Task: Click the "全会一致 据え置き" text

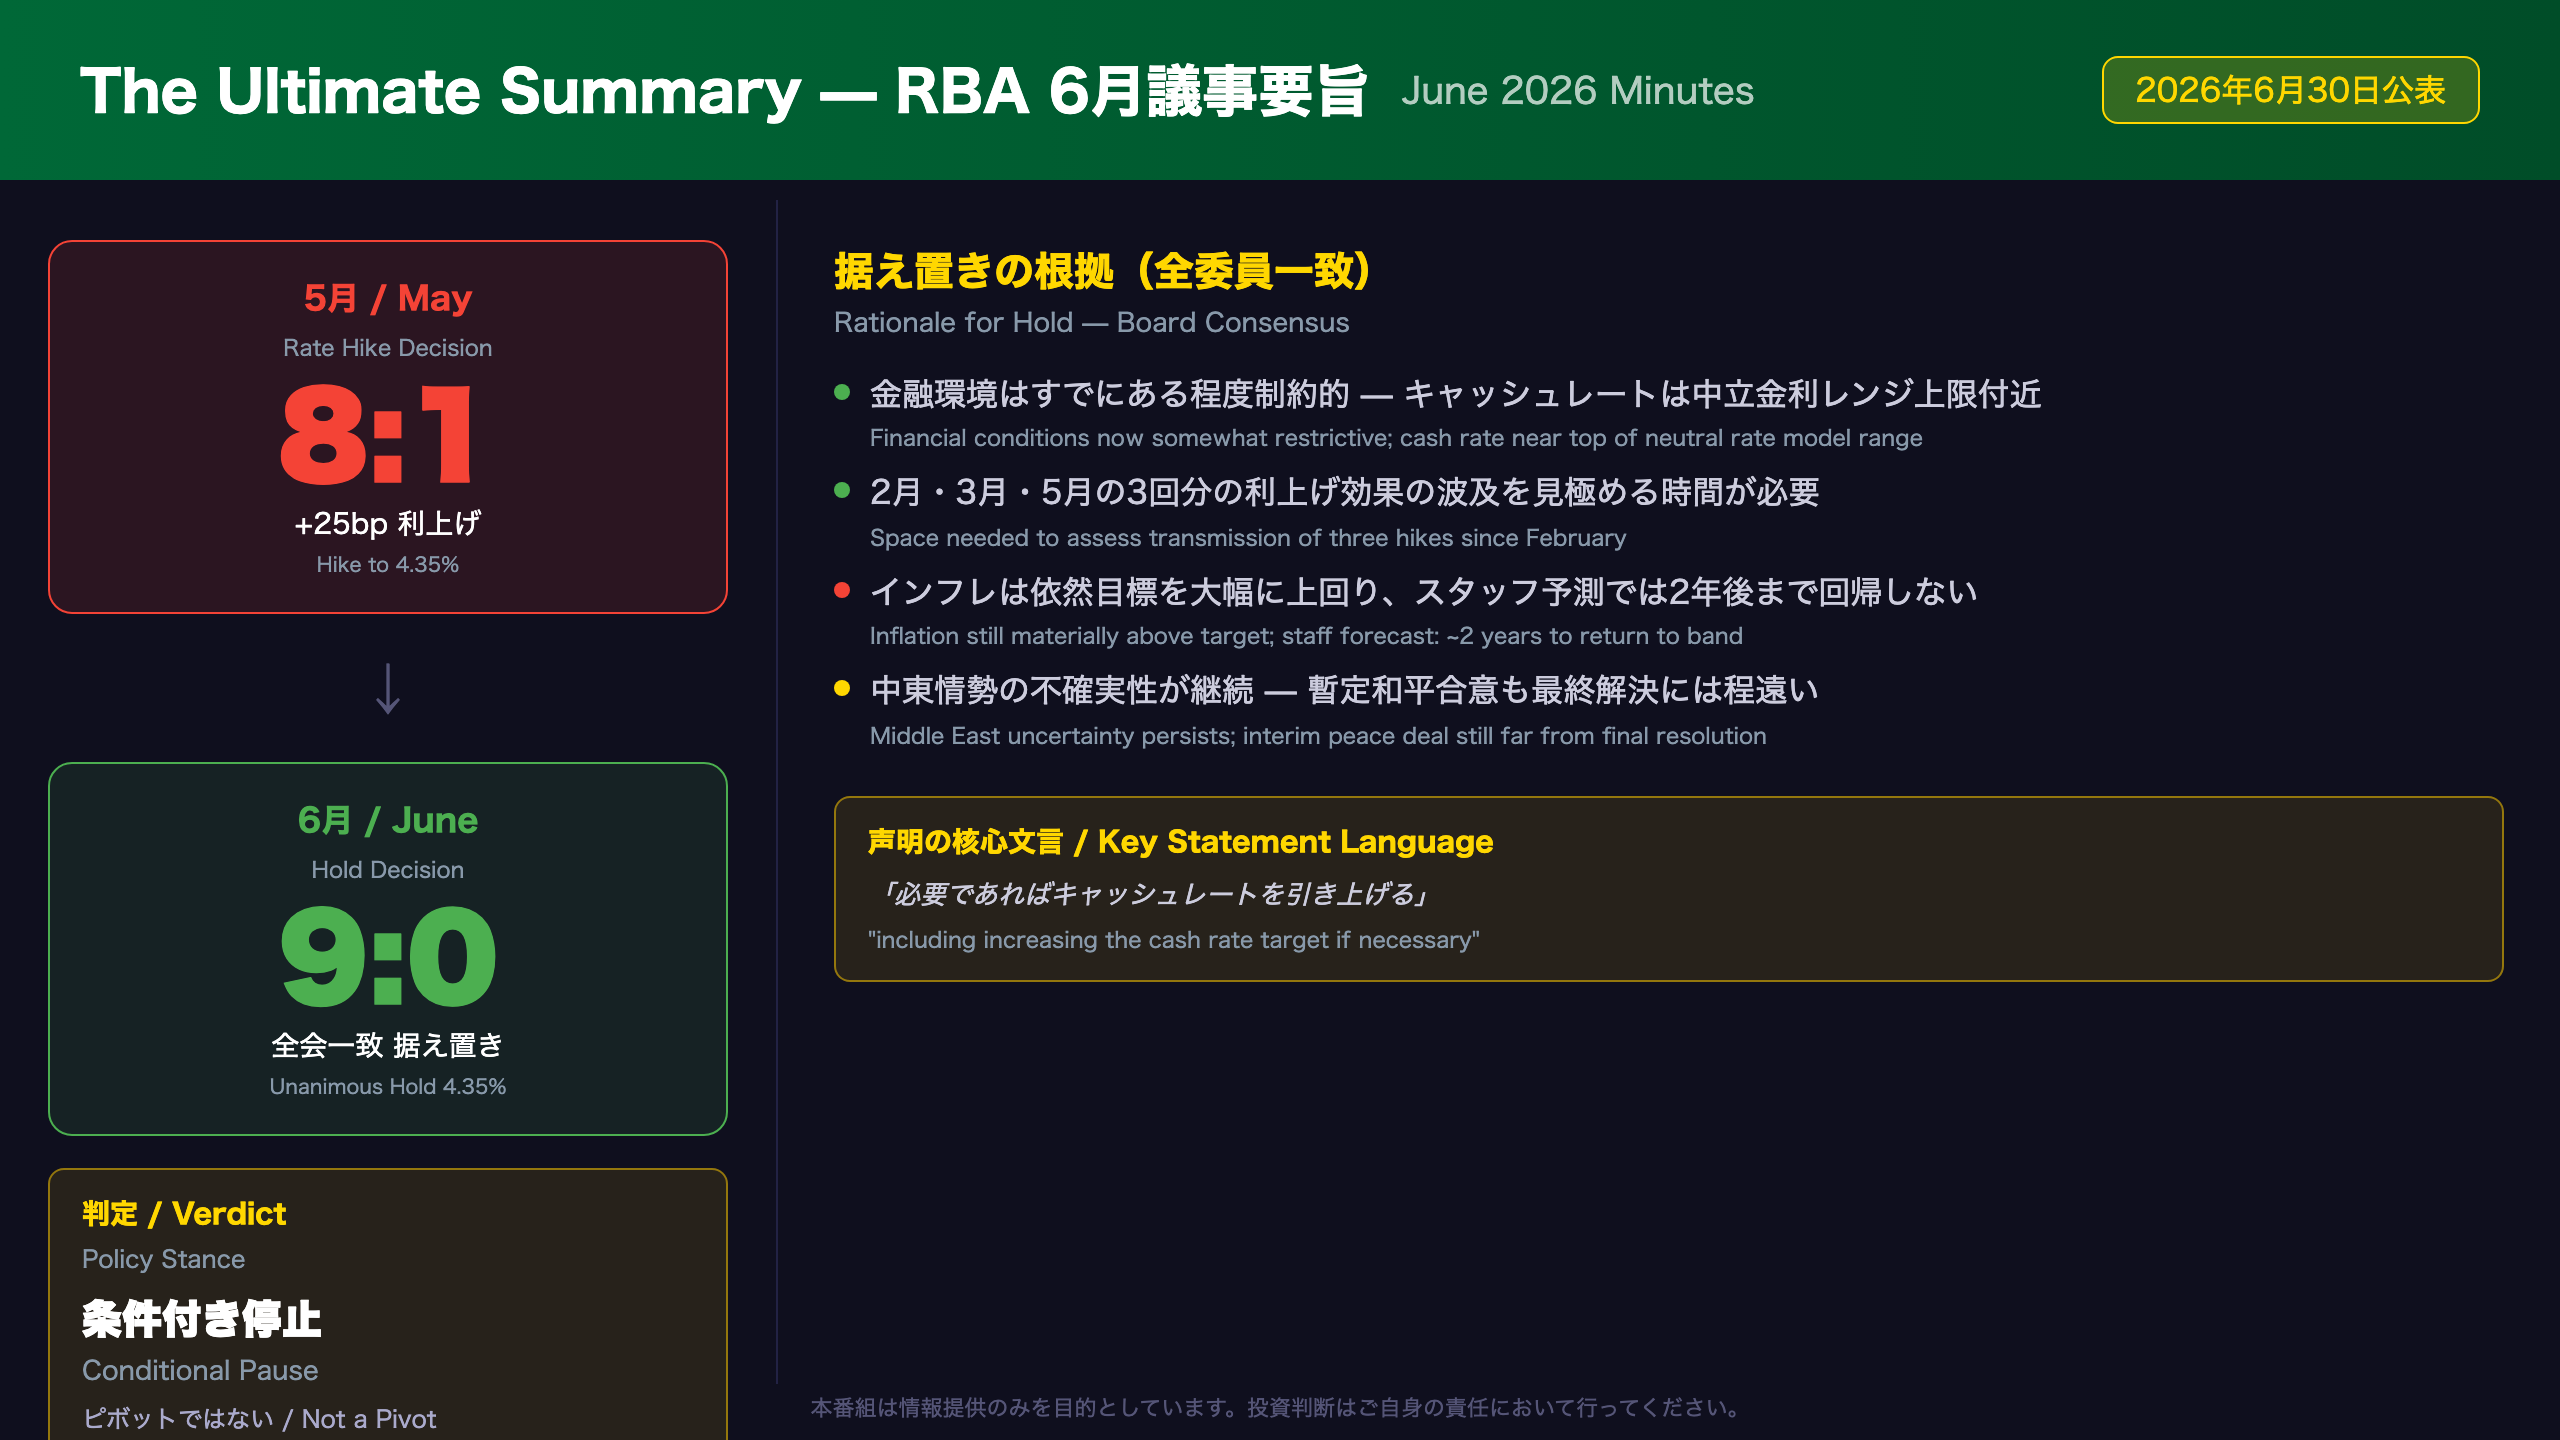Action: 388,1045
